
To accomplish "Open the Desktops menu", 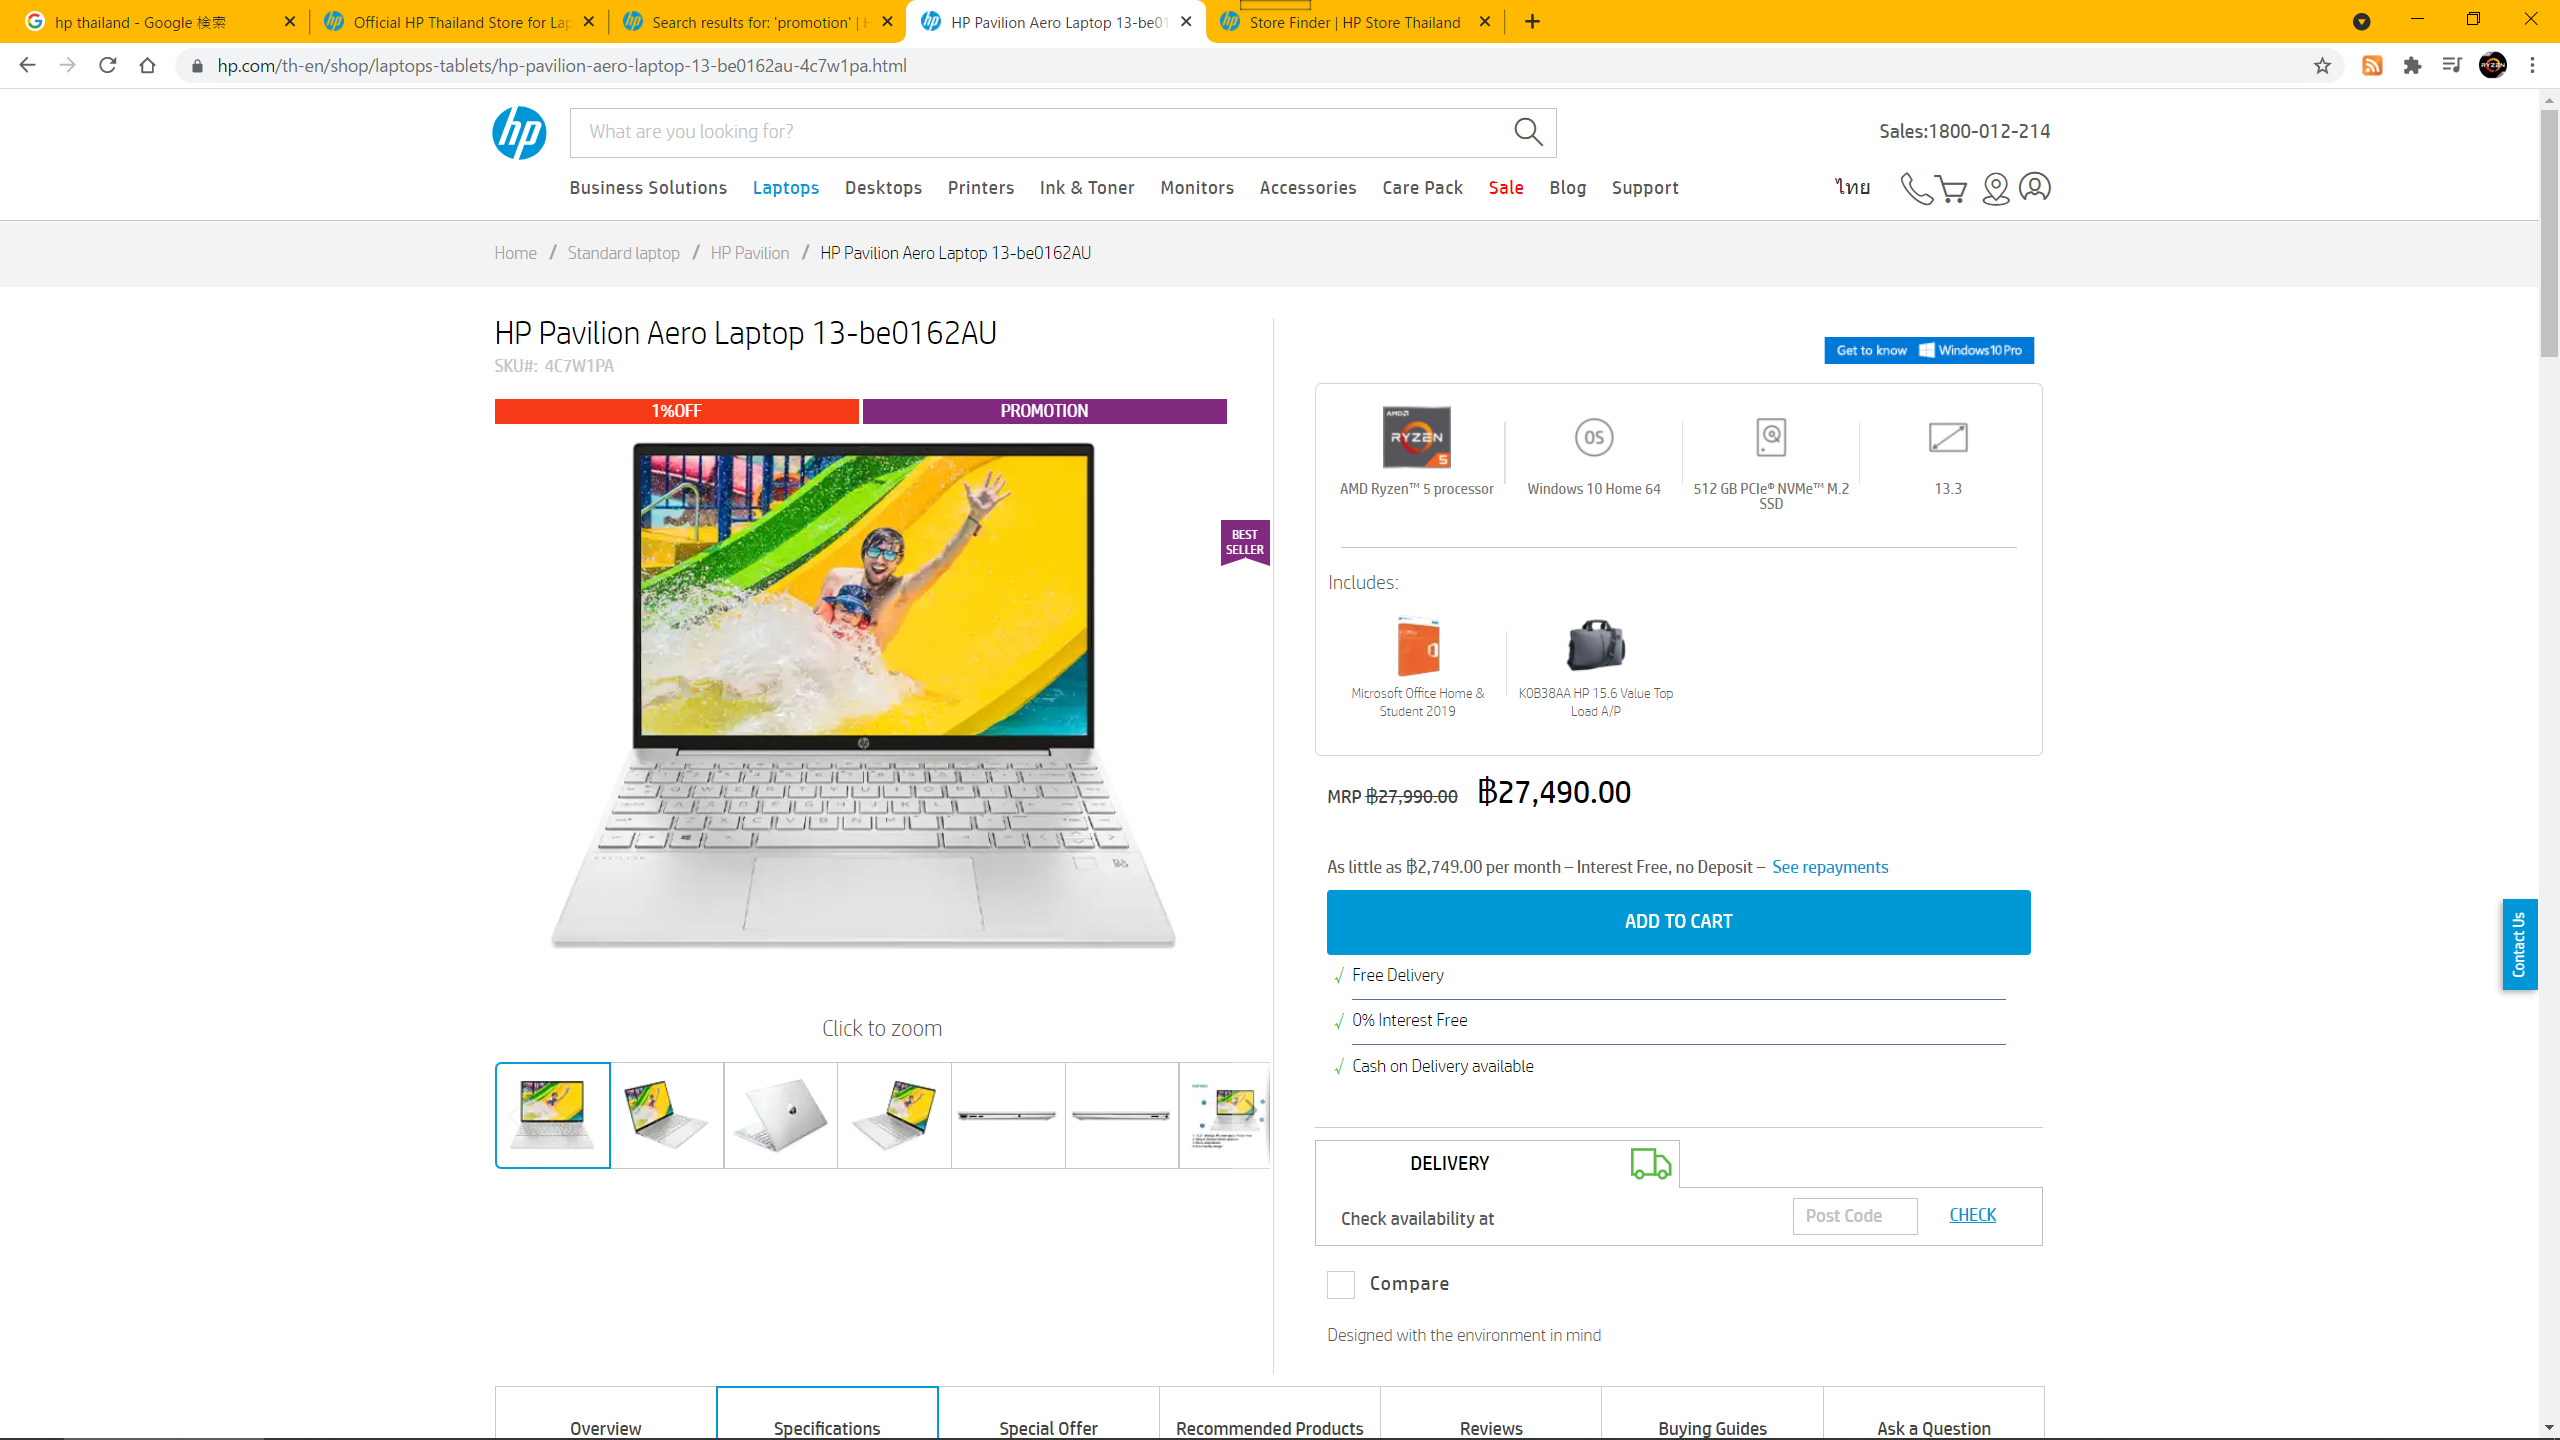I will [883, 188].
